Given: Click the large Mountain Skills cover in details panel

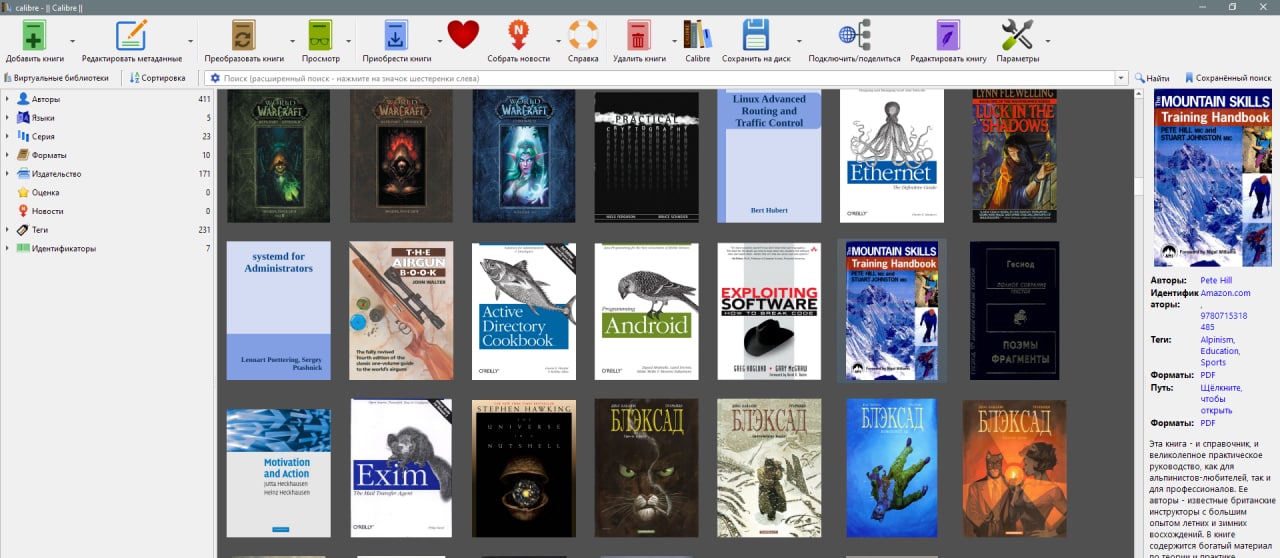Looking at the screenshot, I should click(x=1213, y=178).
